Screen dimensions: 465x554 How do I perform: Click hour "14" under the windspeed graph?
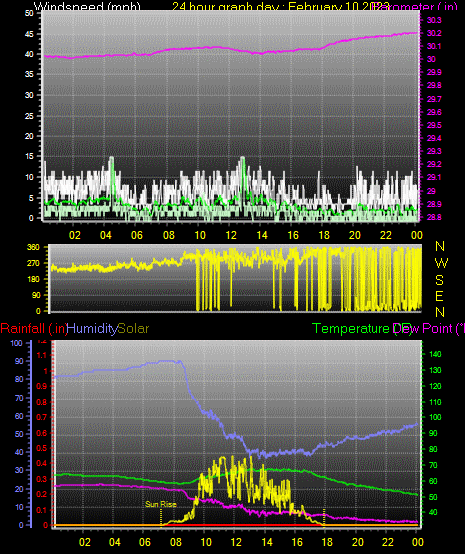click(x=262, y=235)
